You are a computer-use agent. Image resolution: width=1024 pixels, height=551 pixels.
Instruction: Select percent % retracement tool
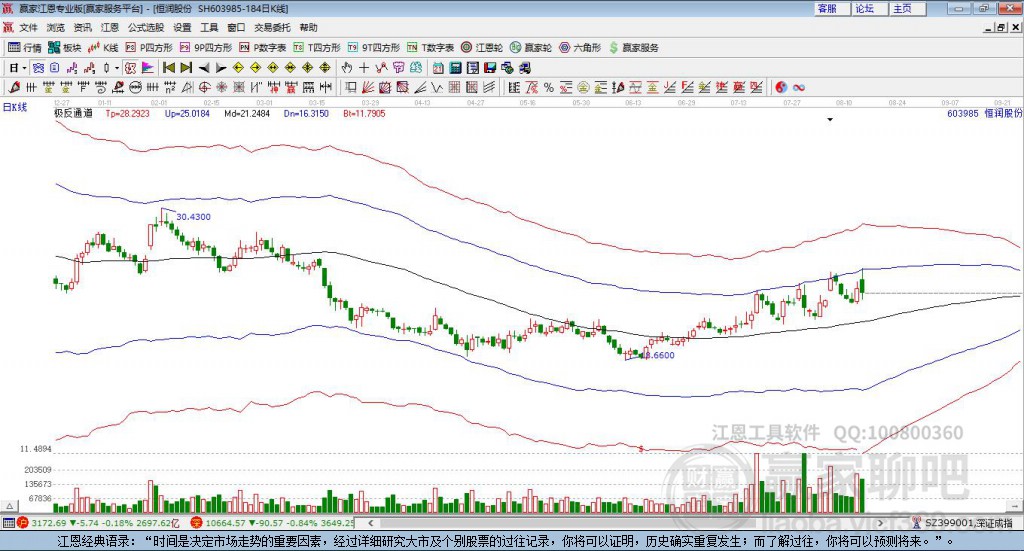tap(549, 87)
